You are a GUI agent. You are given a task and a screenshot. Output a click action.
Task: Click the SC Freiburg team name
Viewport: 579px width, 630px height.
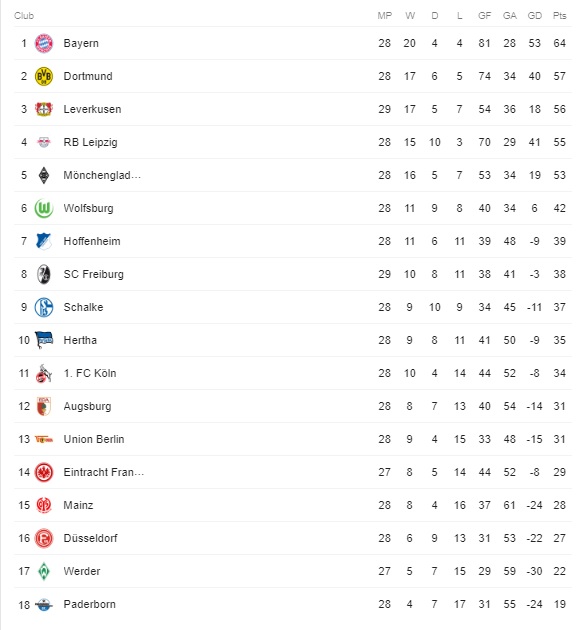(94, 274)
